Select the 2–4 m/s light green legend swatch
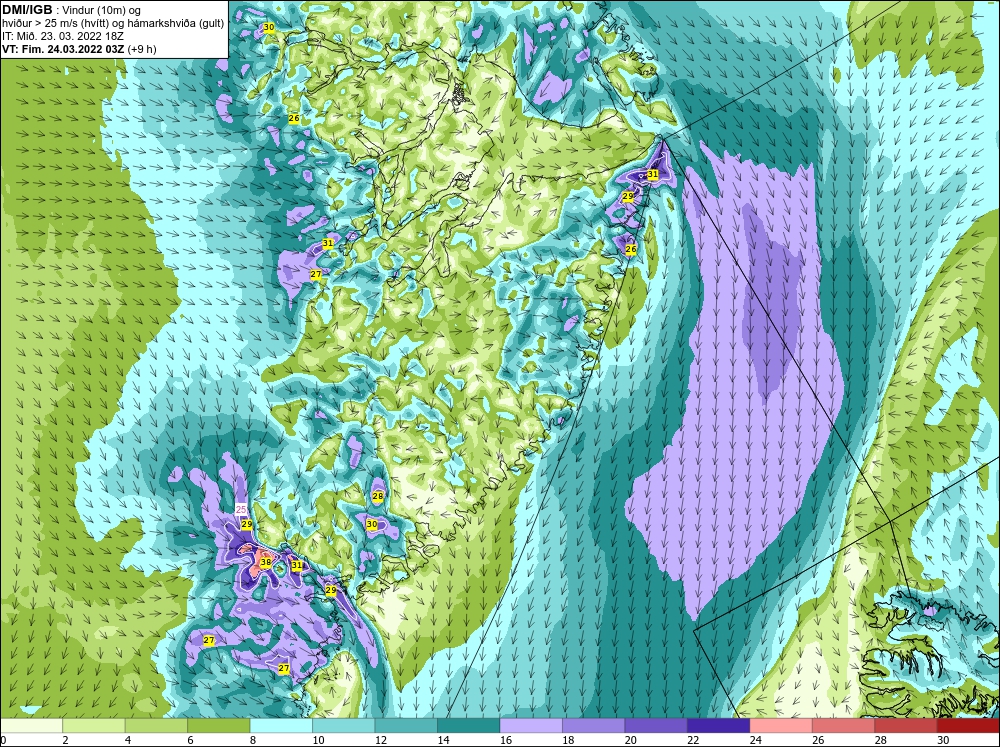 [94, 725]
